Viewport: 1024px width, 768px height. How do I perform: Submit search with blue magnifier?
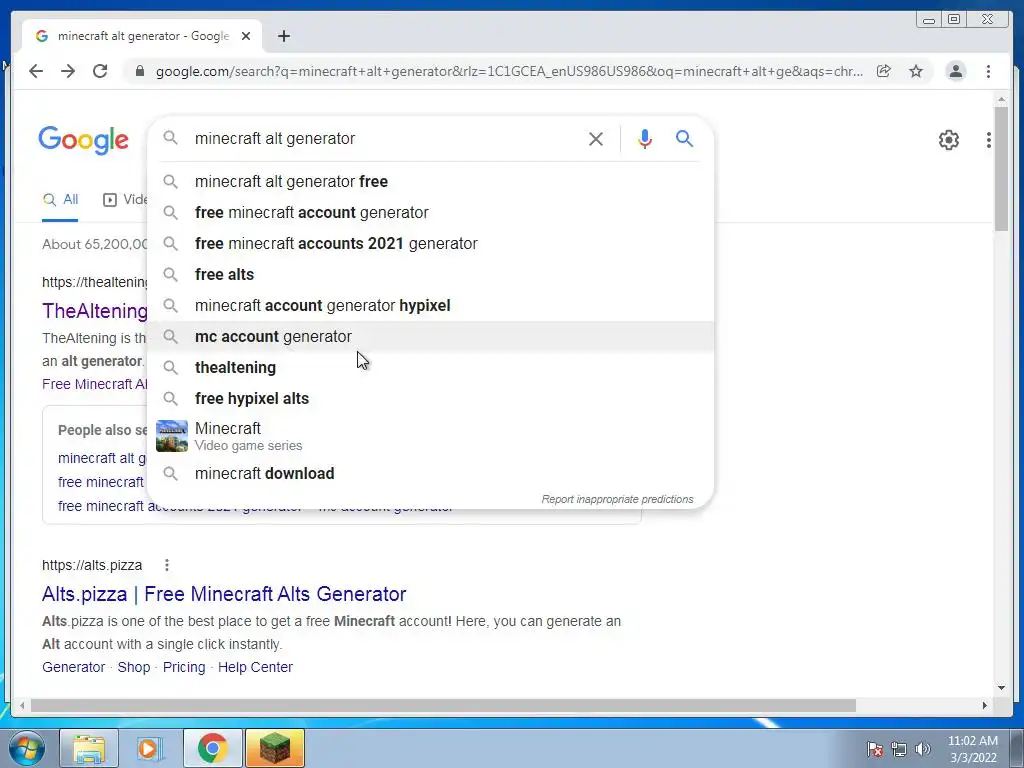pyautogui.click(x=684, y=138)
